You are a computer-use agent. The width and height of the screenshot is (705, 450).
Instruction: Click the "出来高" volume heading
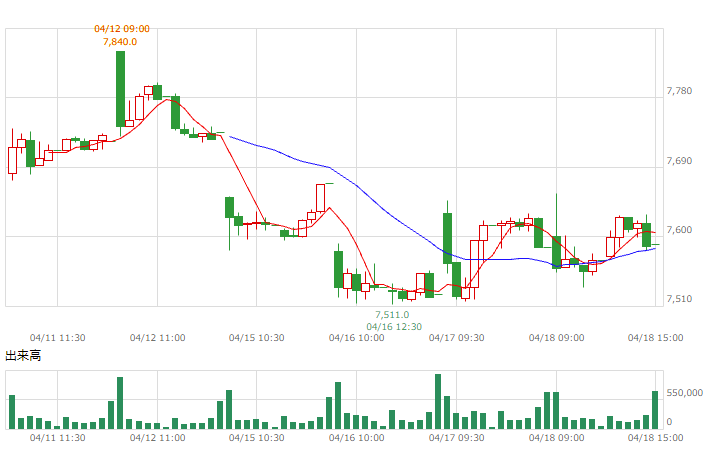pos(23,356)
